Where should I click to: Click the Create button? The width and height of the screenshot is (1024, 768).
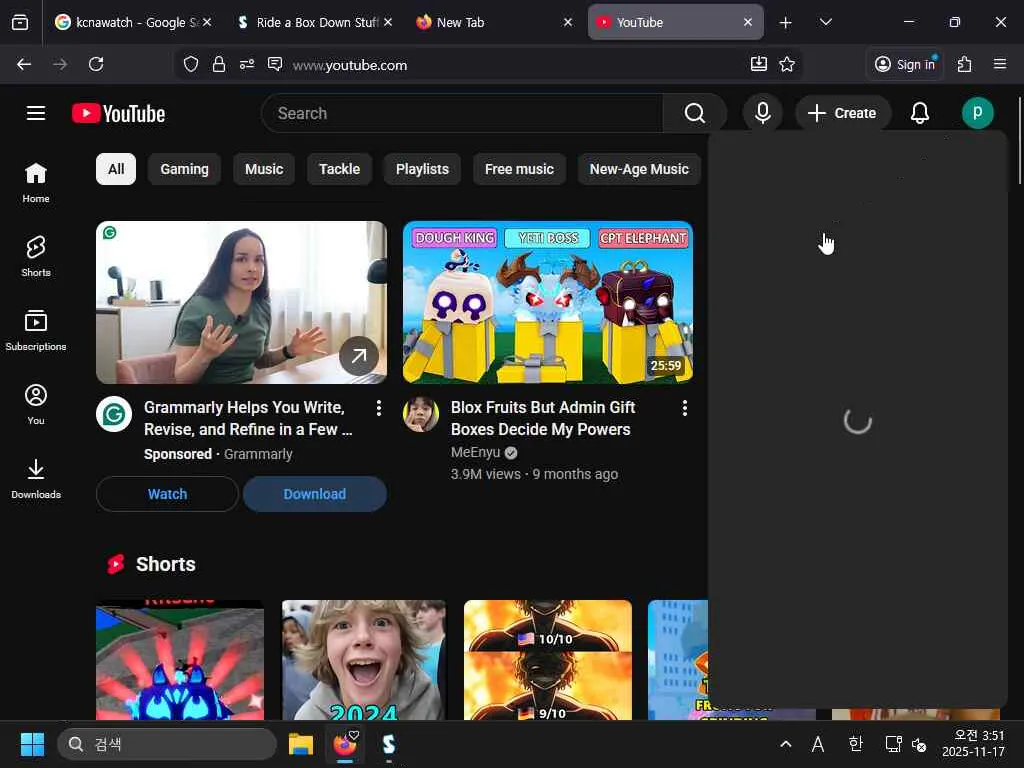842,113
